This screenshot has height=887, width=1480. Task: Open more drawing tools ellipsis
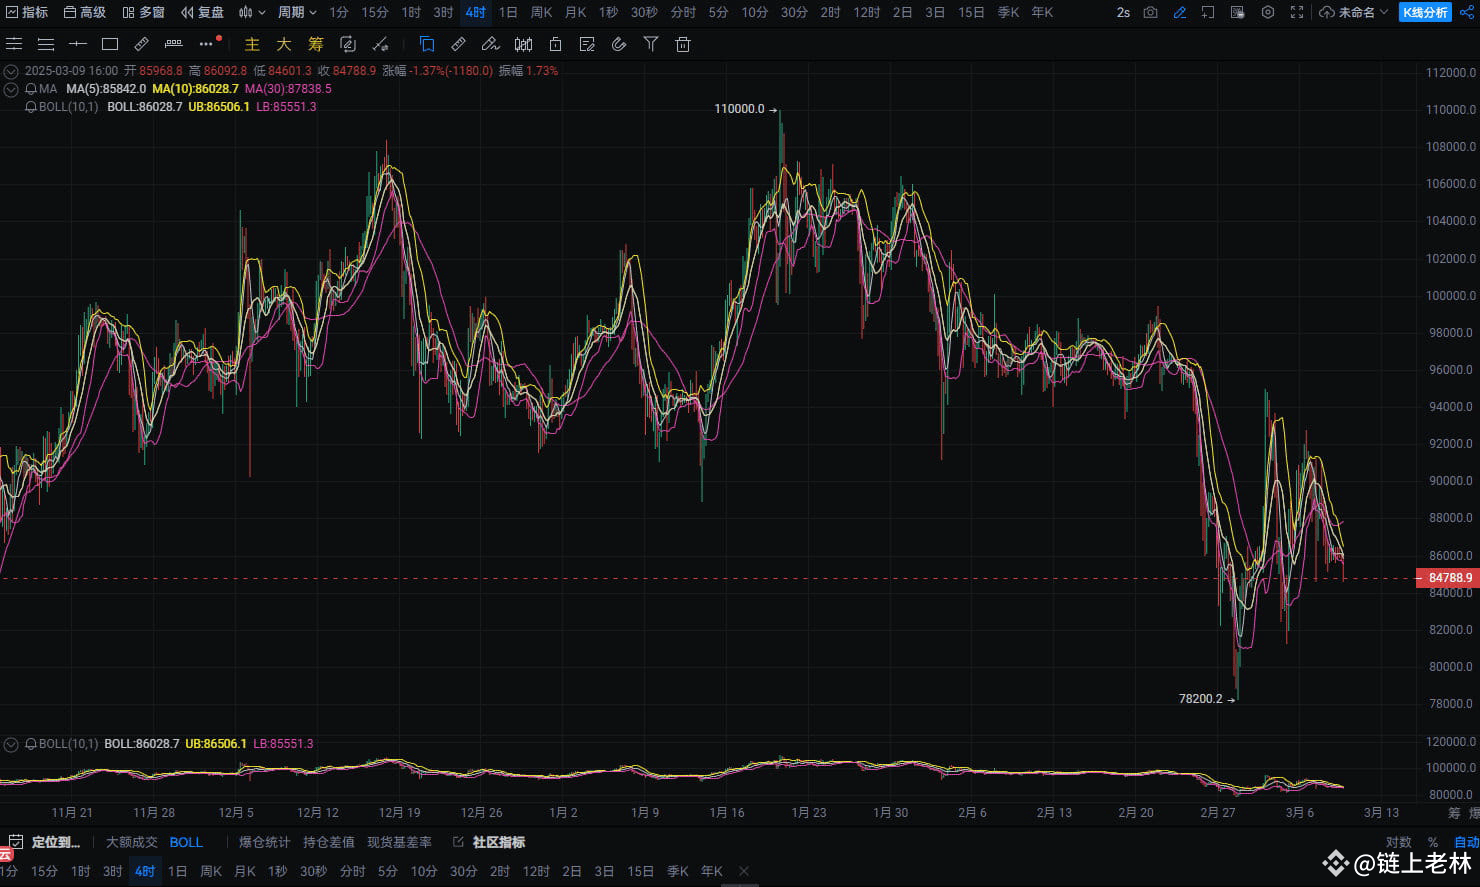tap(206, 44)
